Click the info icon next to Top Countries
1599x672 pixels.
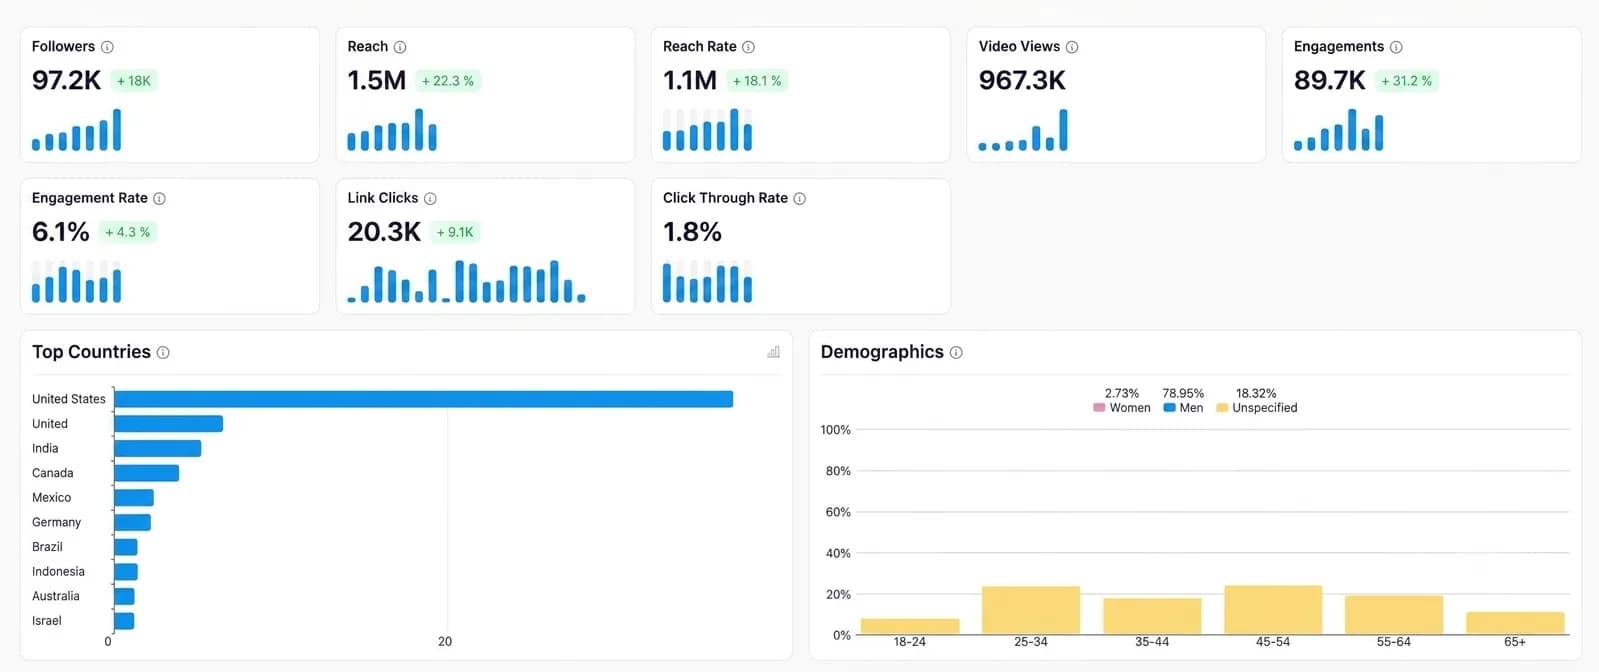(x=163, y=353)
